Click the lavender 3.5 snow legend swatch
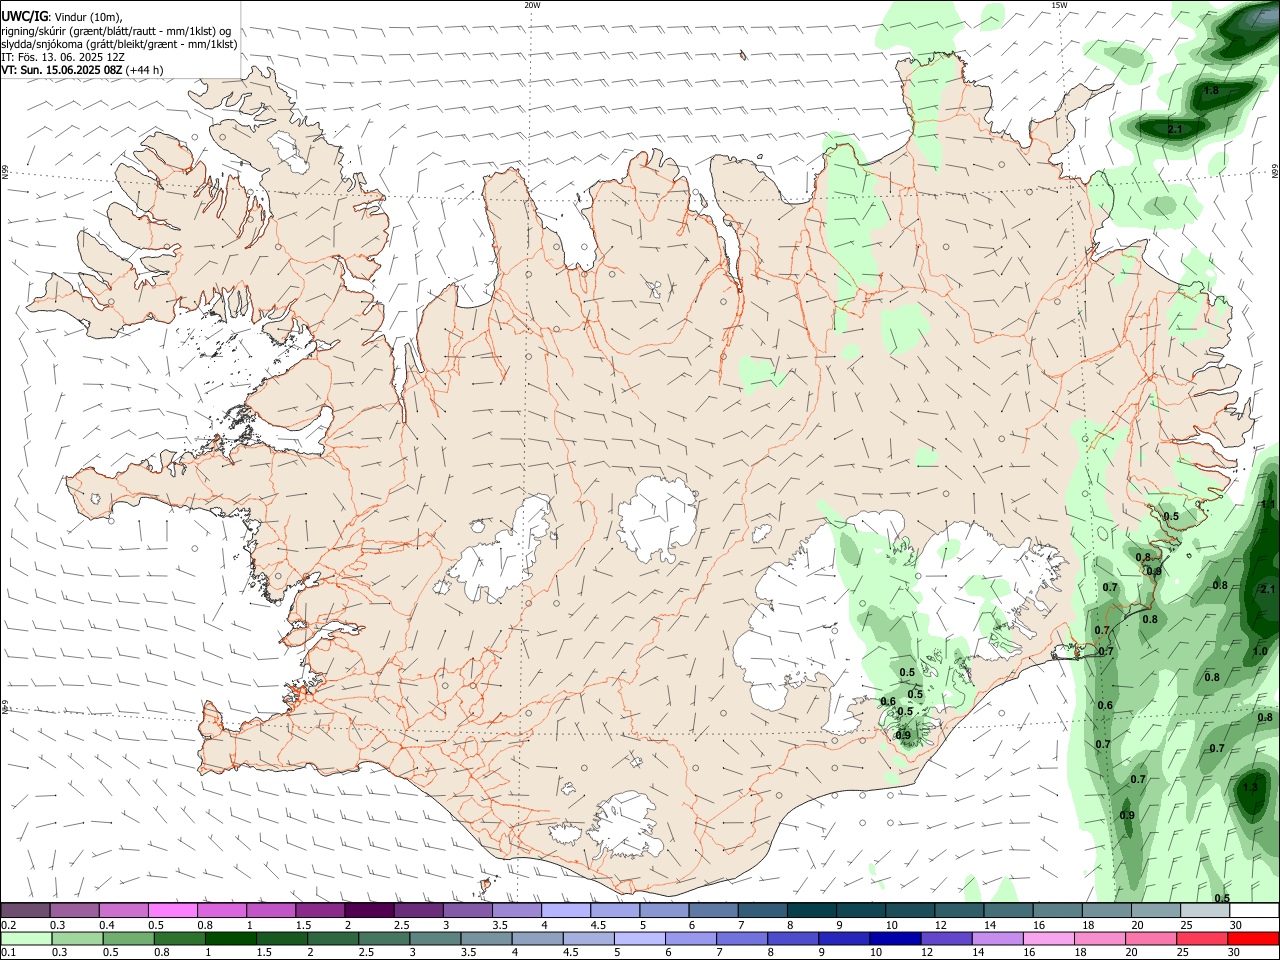The image size is (1280, 960). coord(517,911)
